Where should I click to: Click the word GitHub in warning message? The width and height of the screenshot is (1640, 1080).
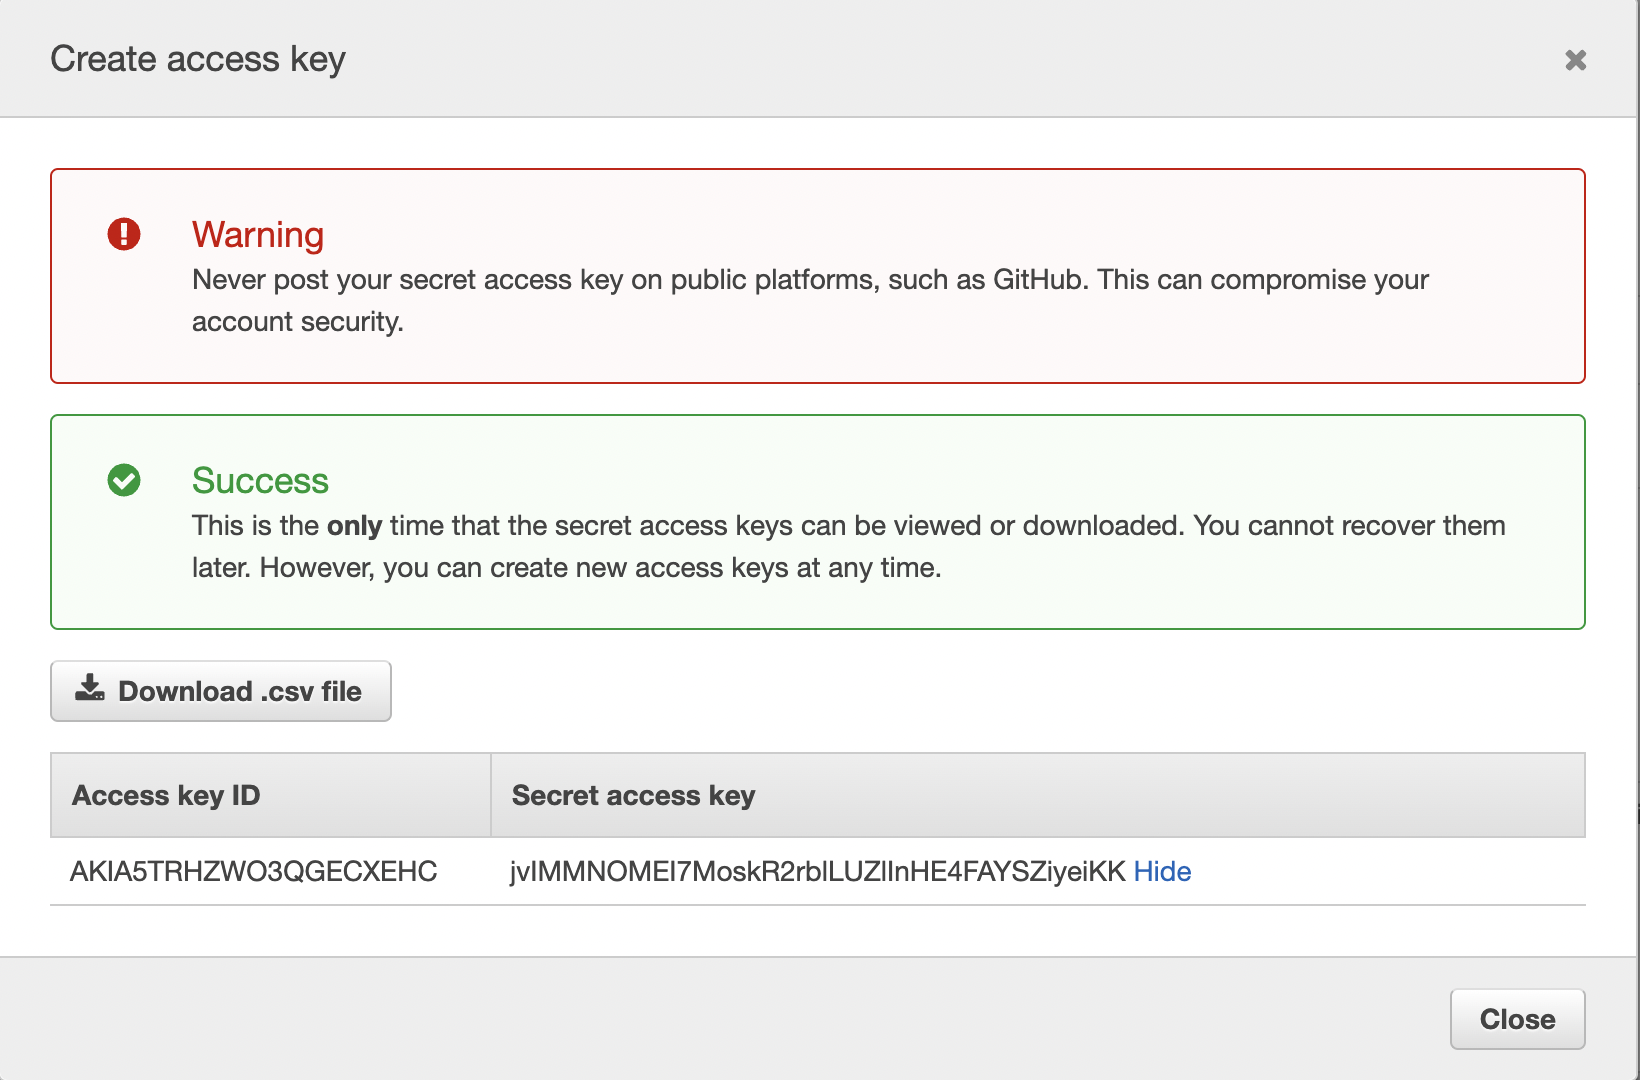(x=1037, y=279)
